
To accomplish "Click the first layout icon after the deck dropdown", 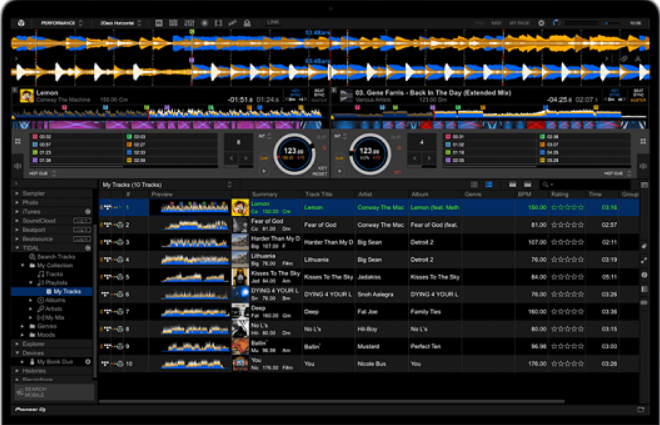I will (159, 23).
